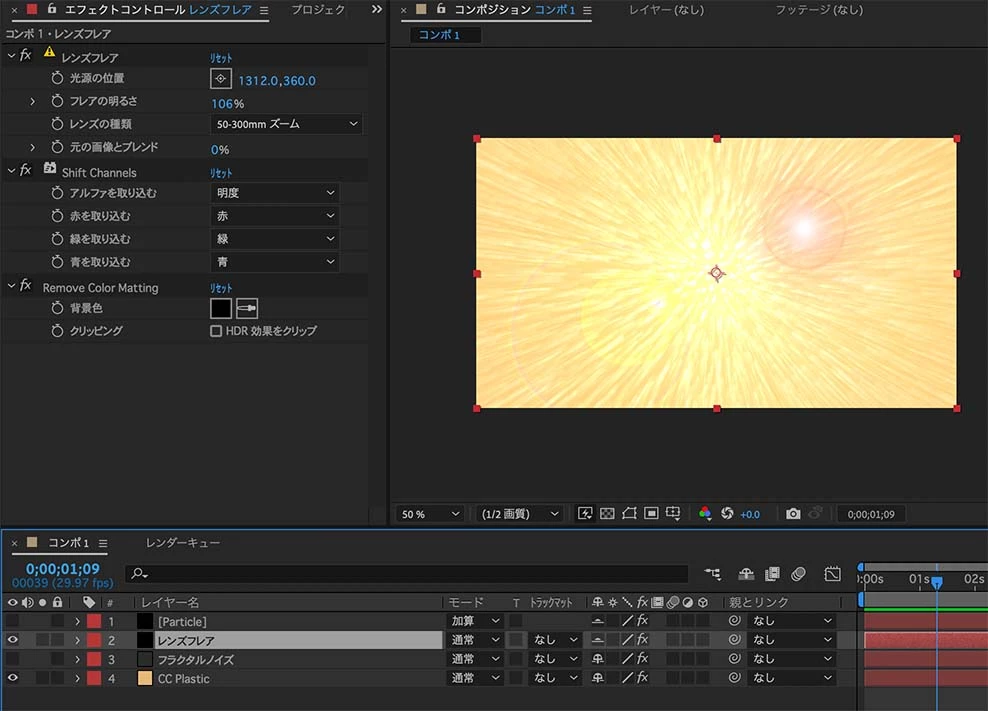This screenshot has height=711, width=988.
Task: Reset the Shift Channels effect
Action: click(221, 173)
